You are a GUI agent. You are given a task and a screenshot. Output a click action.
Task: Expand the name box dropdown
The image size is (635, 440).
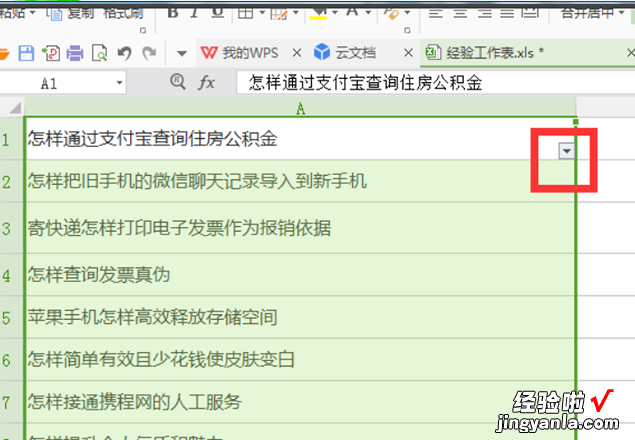pyautogui.click(x=119, y=83)
